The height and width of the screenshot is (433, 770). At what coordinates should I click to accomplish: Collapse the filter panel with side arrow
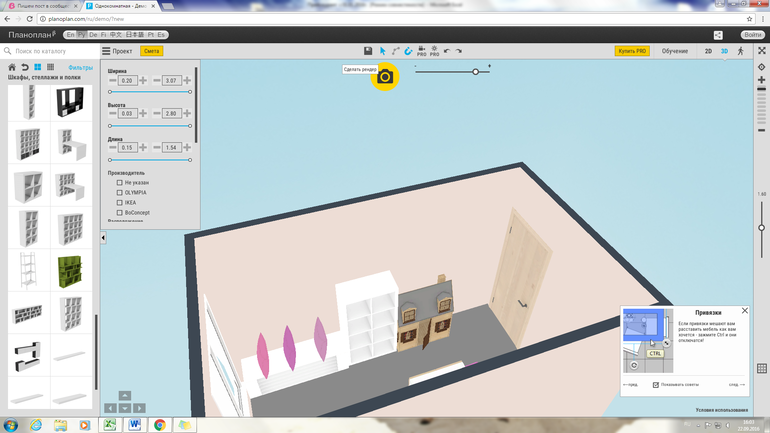103,238
